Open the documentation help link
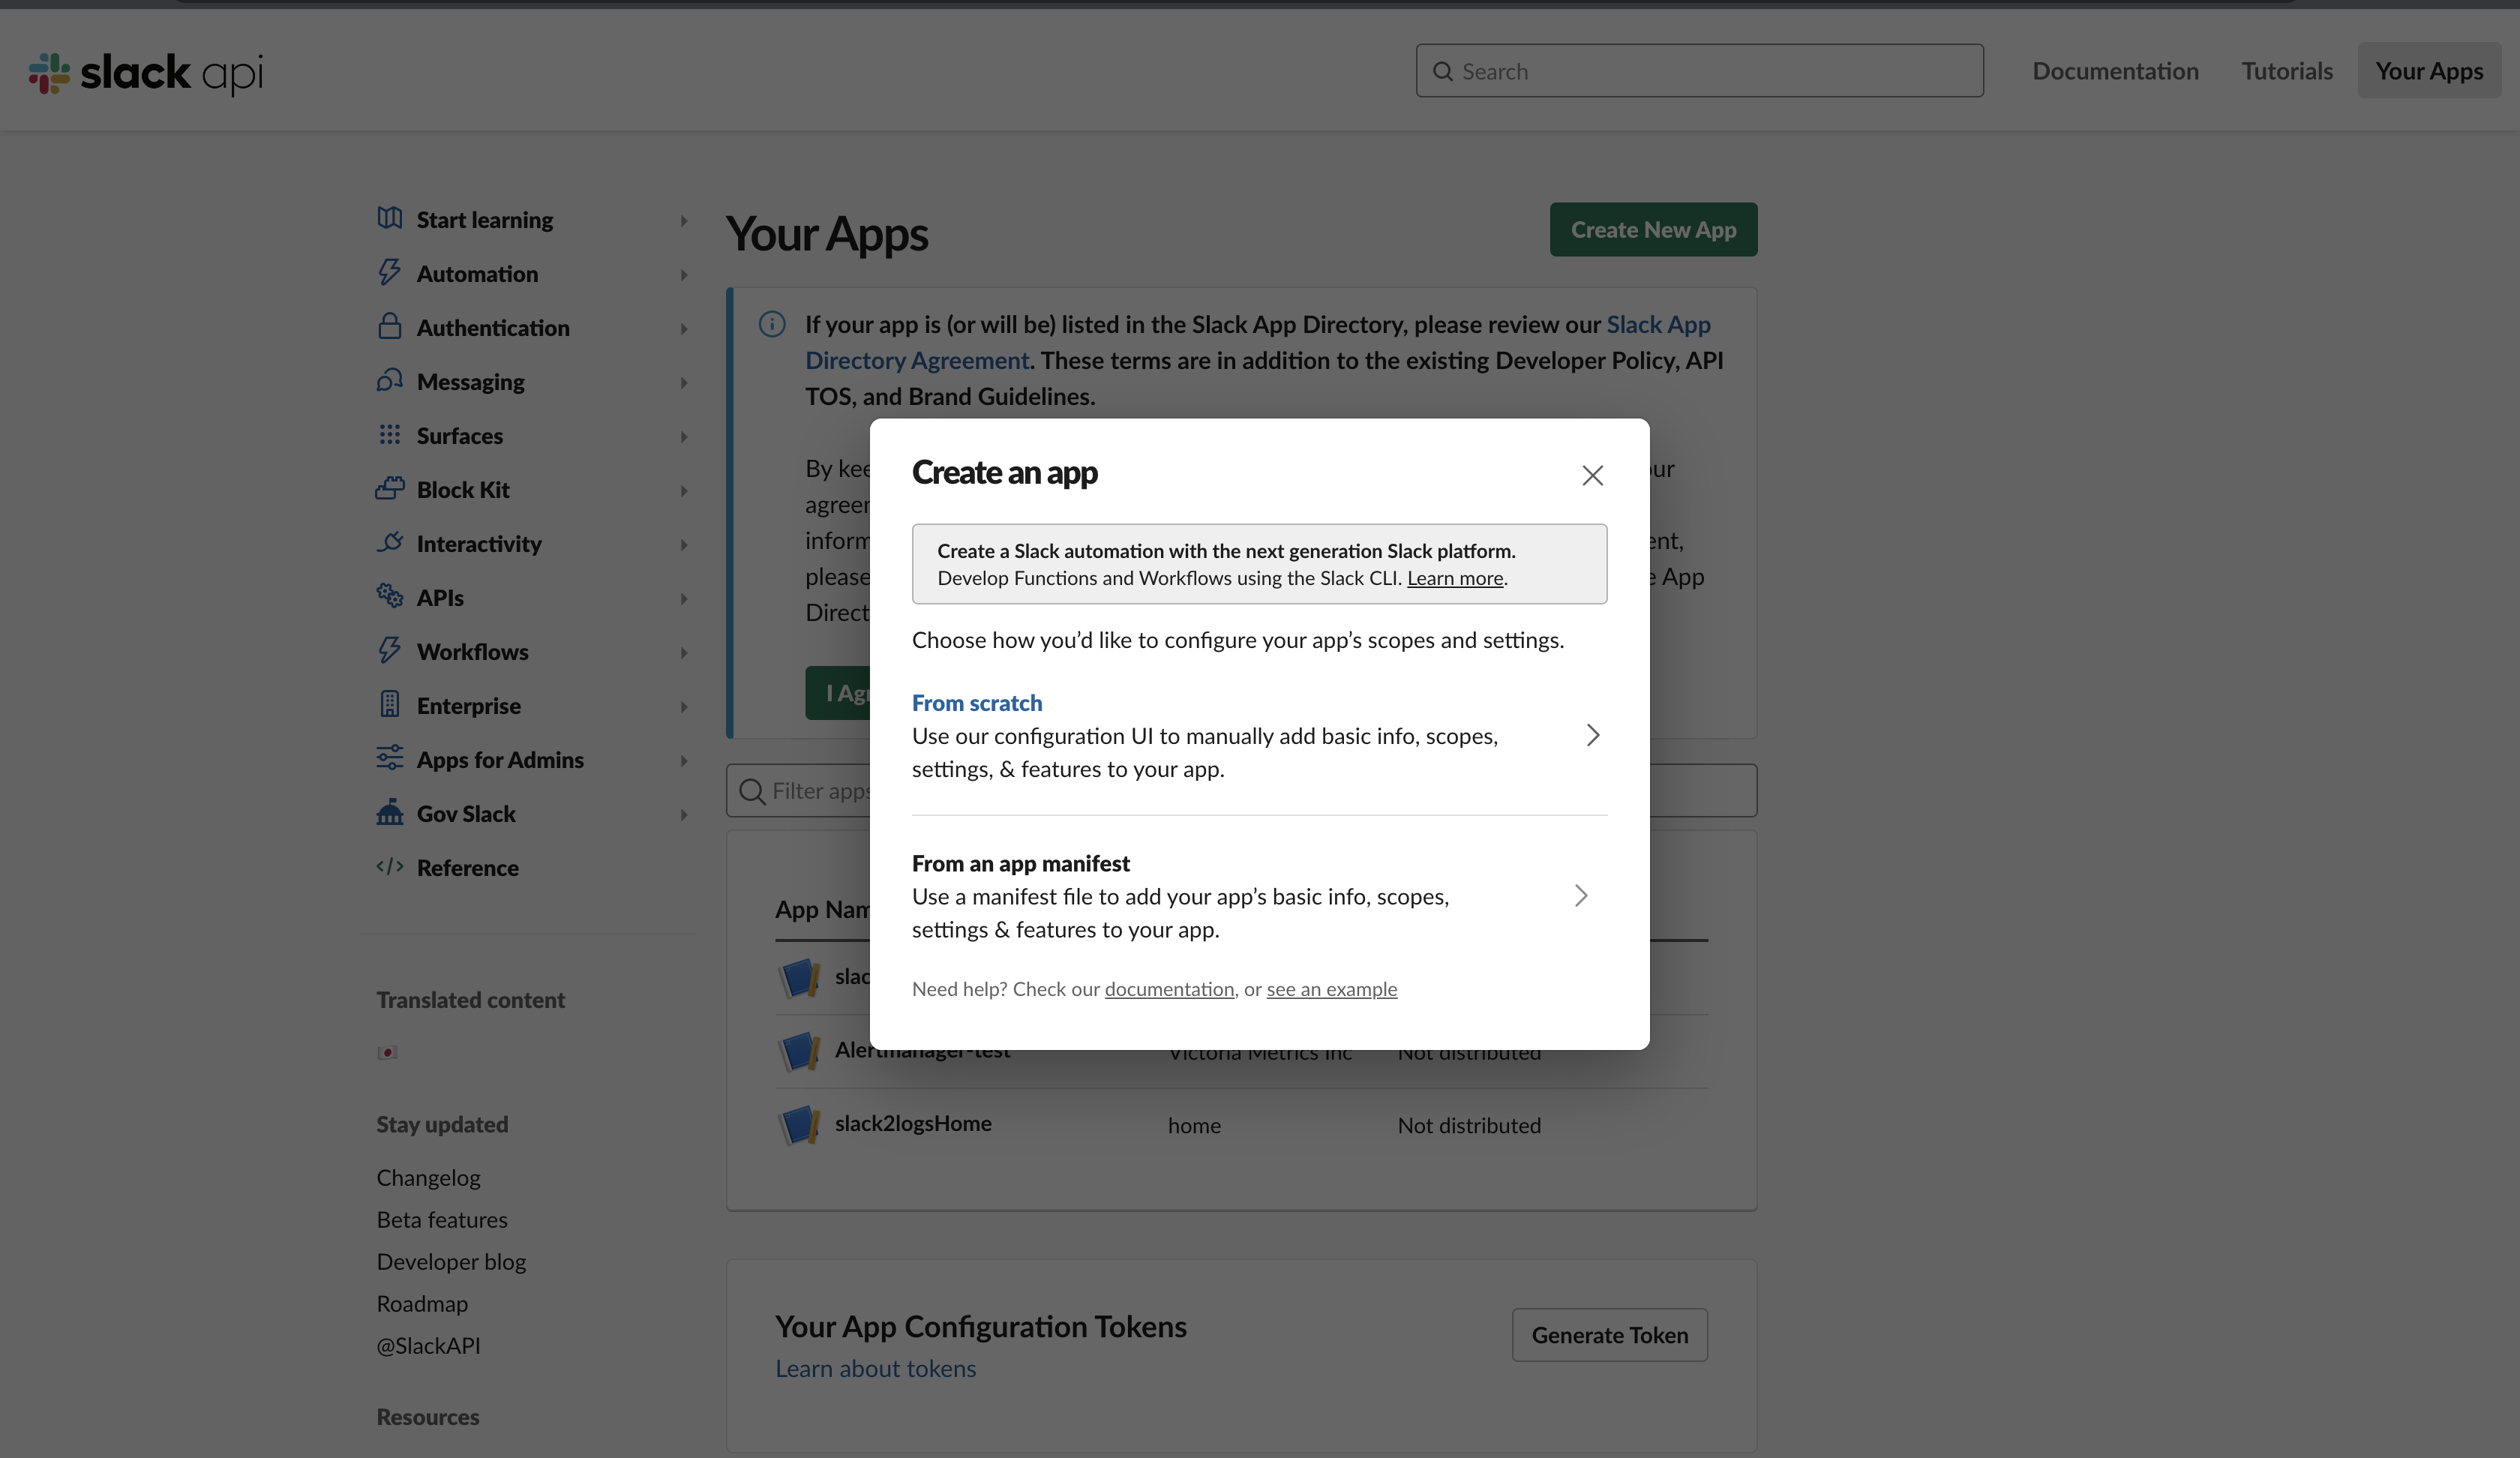Viewport: 2520px width, 1458px height. click(1169, 989)
